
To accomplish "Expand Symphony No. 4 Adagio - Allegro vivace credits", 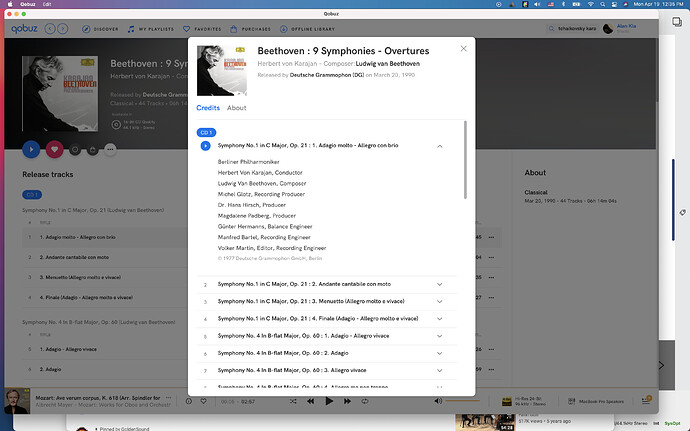I will [x=440, y=336].
